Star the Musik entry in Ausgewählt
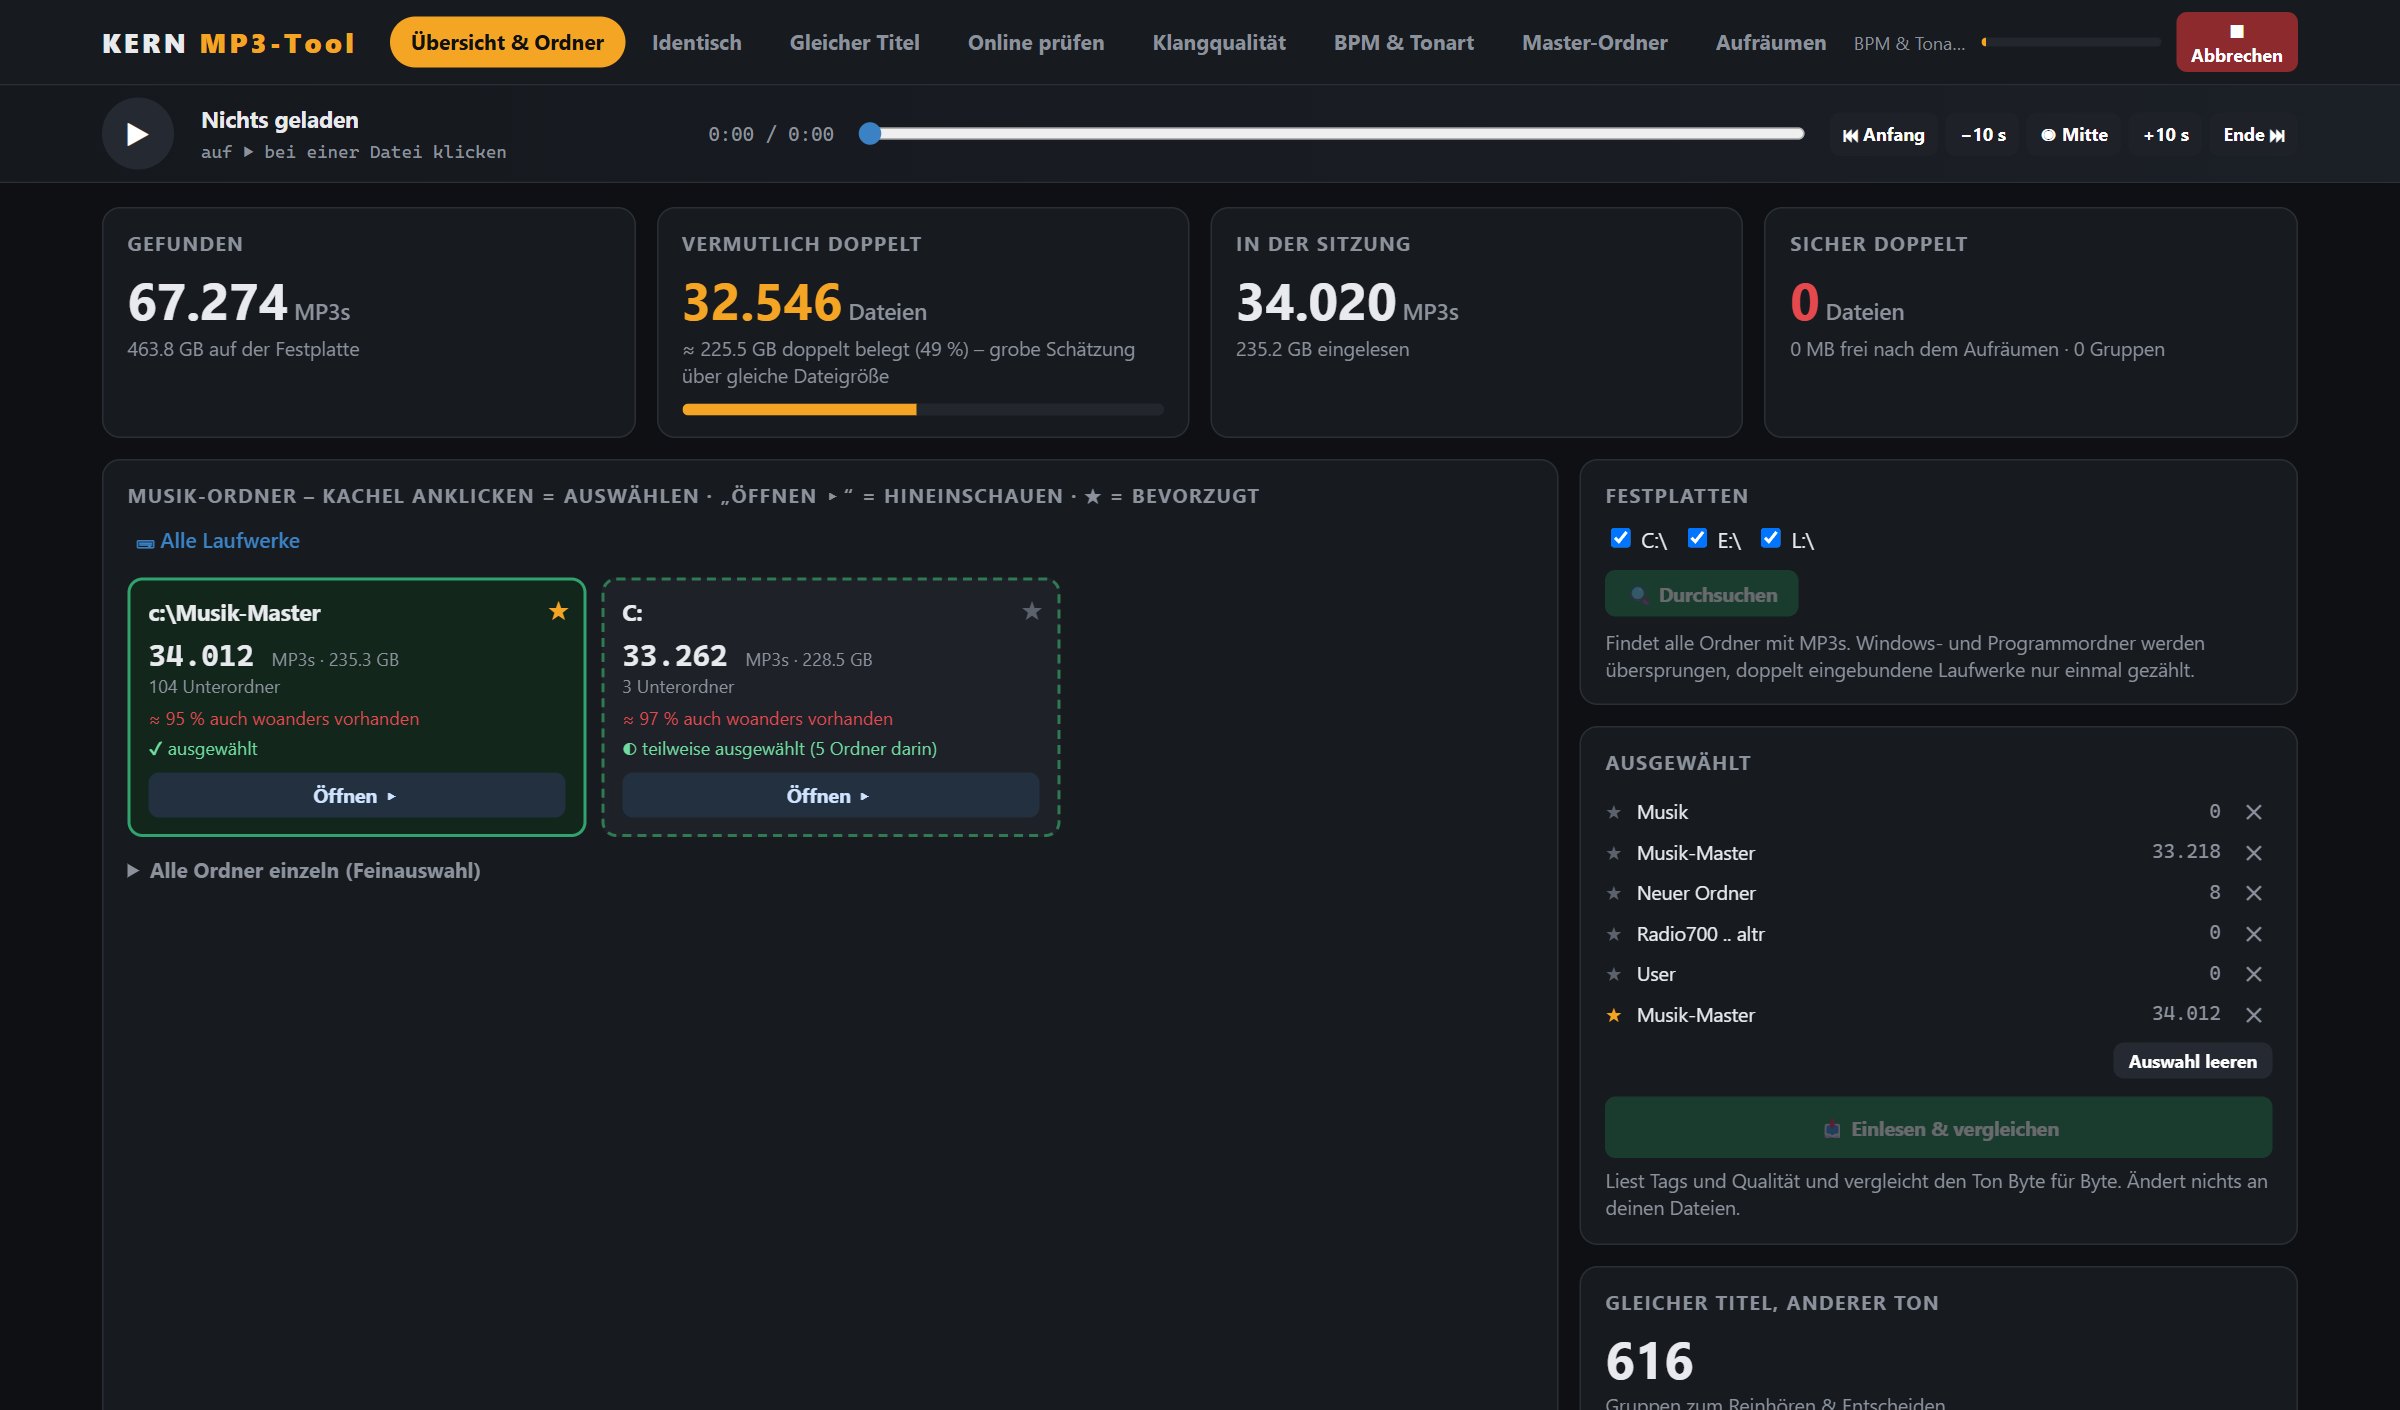The image size is (2400, 1410). coord(1613,812)
